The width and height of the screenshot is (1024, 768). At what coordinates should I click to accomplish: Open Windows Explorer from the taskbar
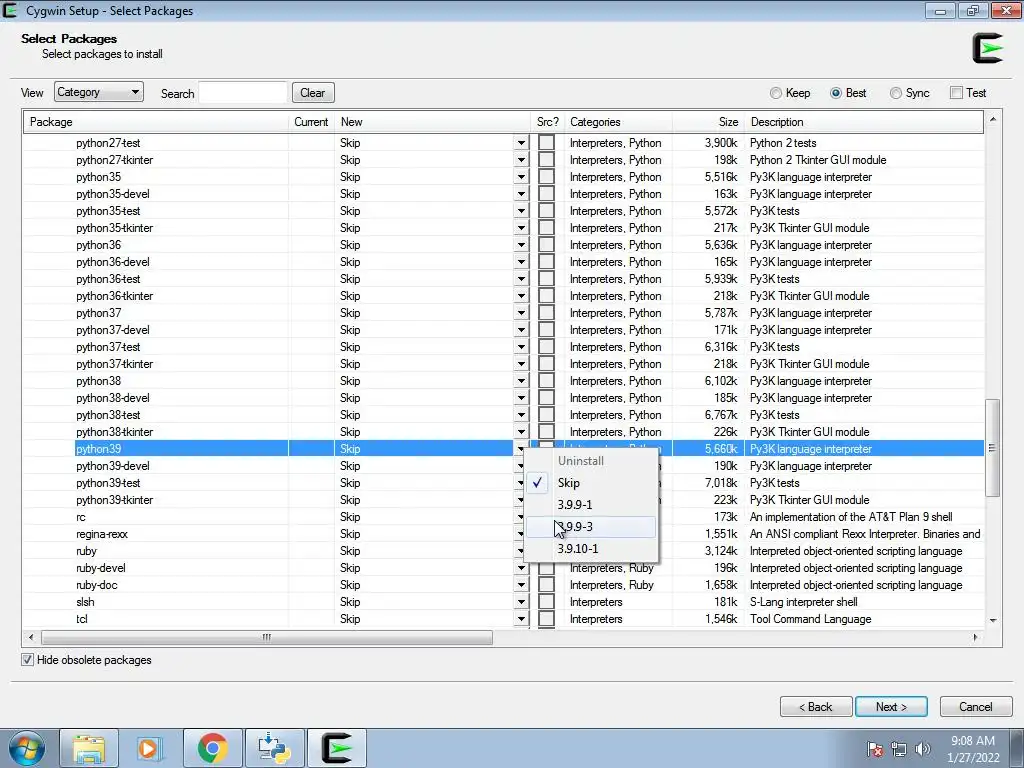89,748
